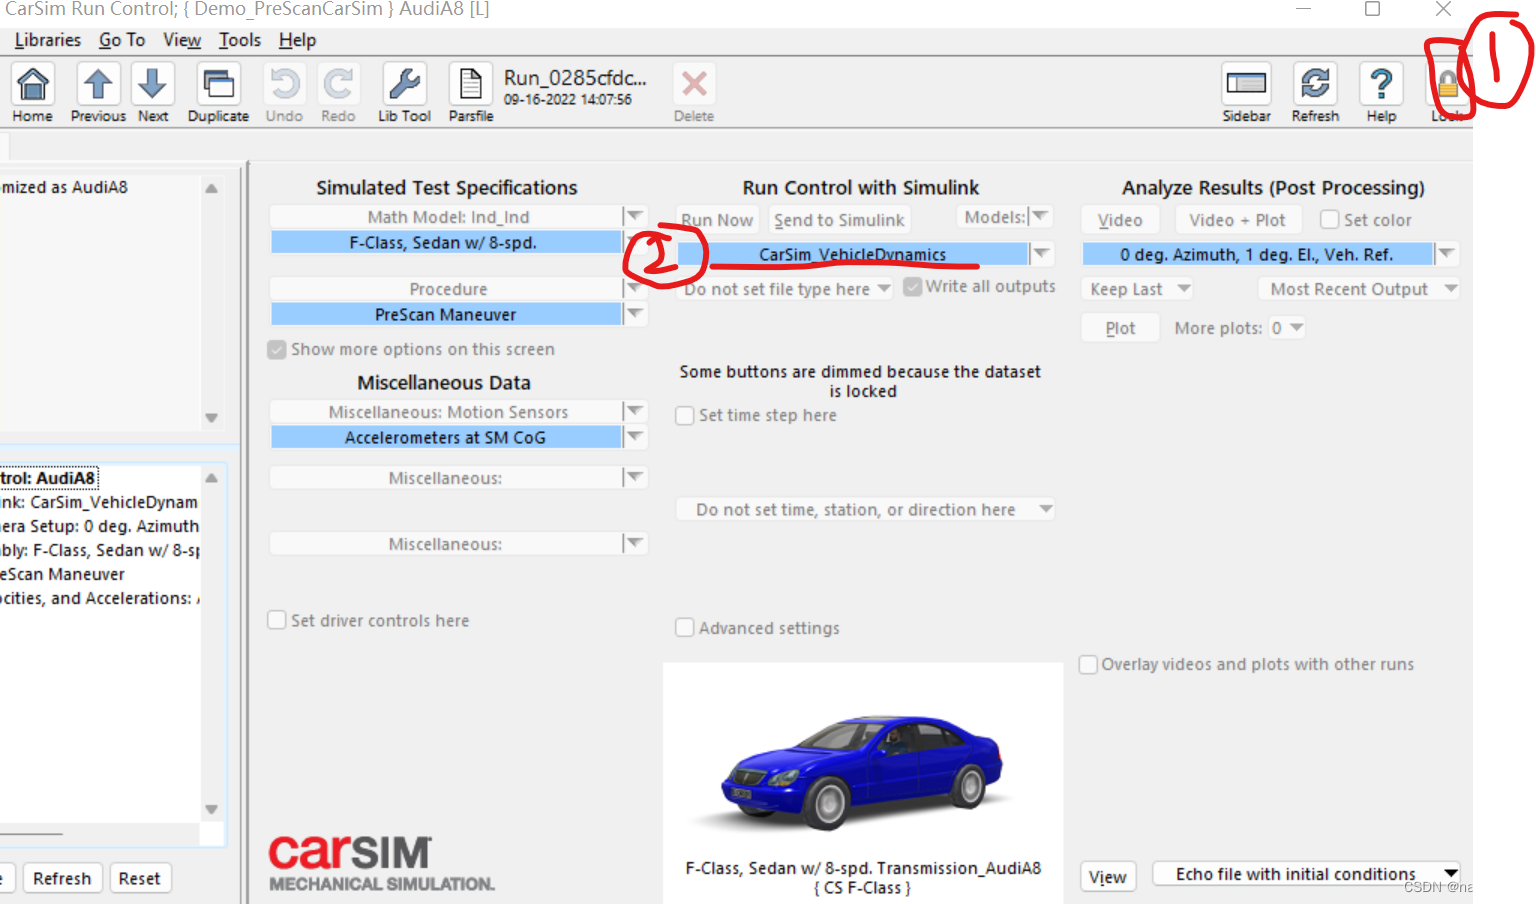Click the Video button
Image resolution: width=1536 pixels, height=904 pixels.
pos(1120,220)
